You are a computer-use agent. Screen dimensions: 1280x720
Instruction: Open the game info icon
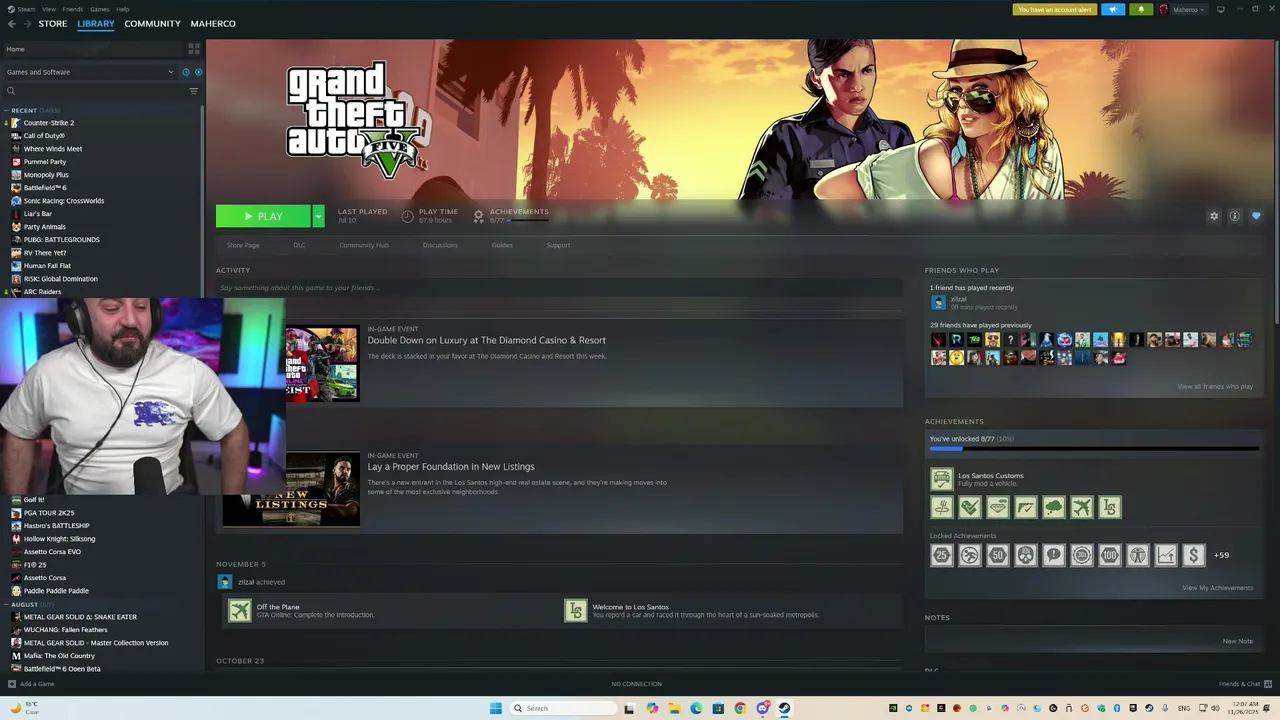pos(1235,216)
